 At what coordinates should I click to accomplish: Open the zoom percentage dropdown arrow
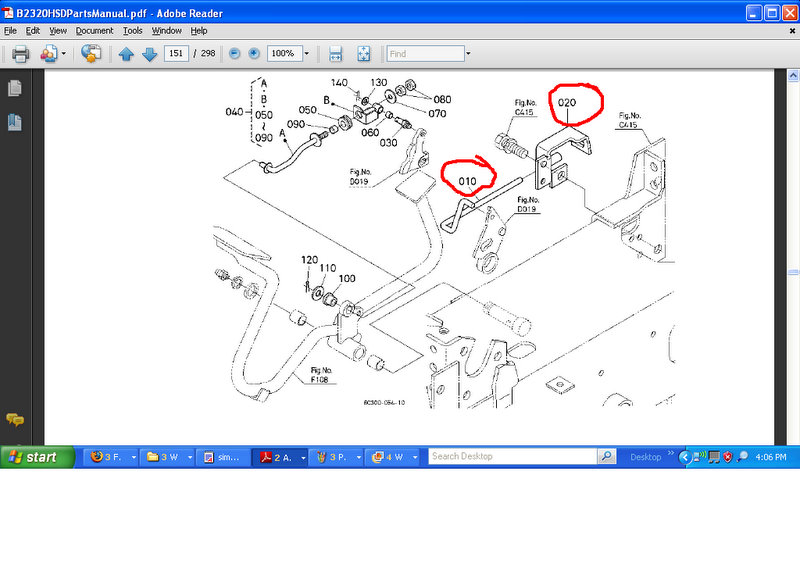point(307,54)
